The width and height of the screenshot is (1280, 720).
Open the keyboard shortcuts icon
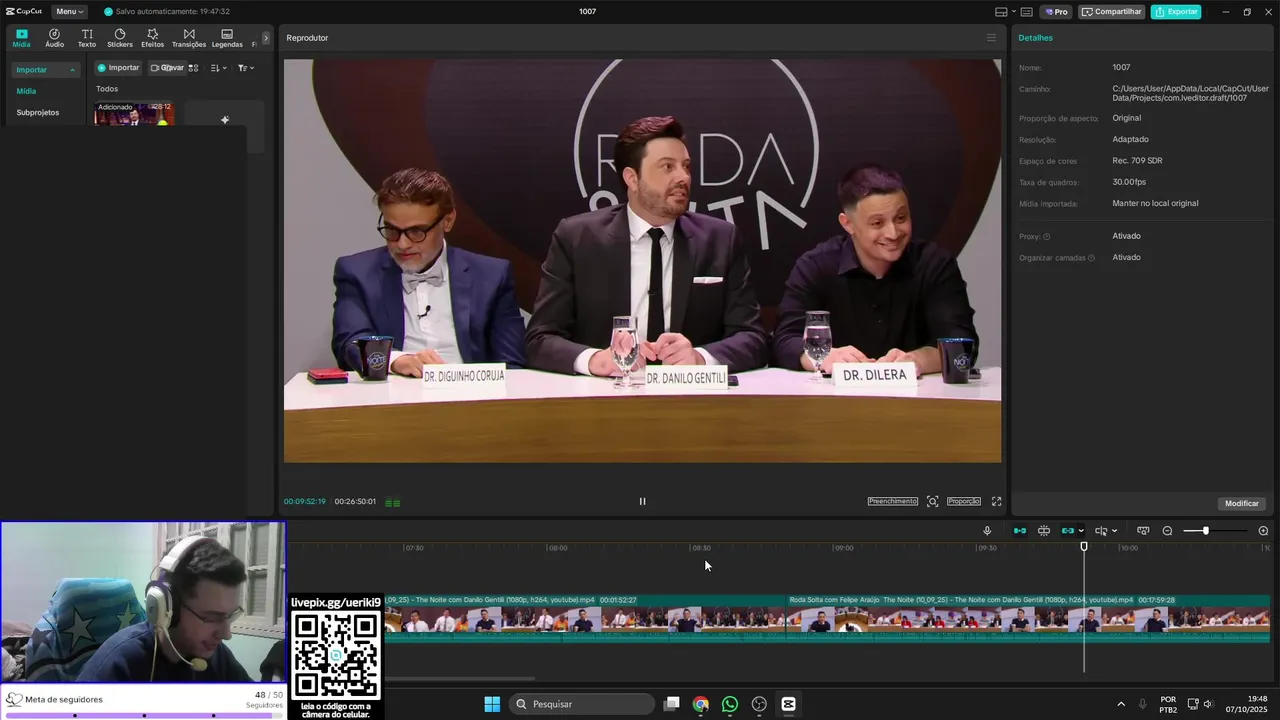(x=1026, y=12)
